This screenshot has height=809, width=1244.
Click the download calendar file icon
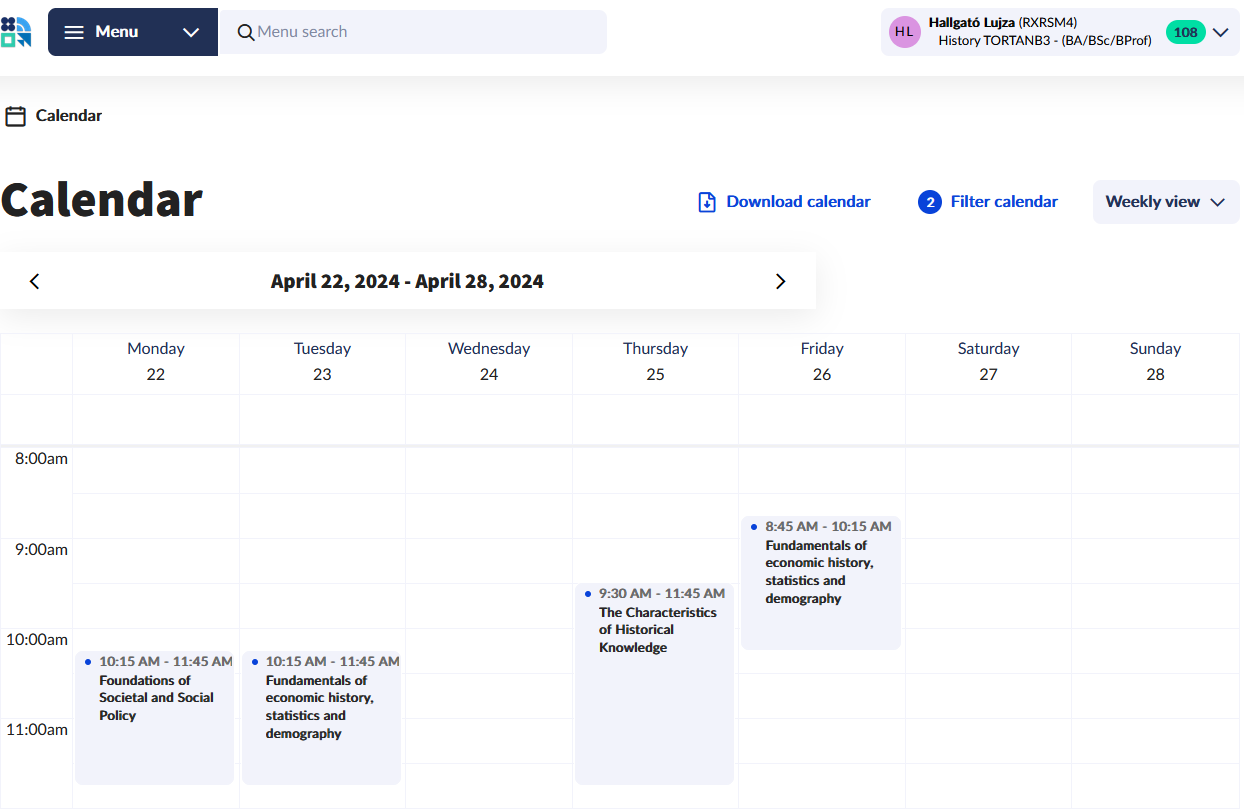707,202
